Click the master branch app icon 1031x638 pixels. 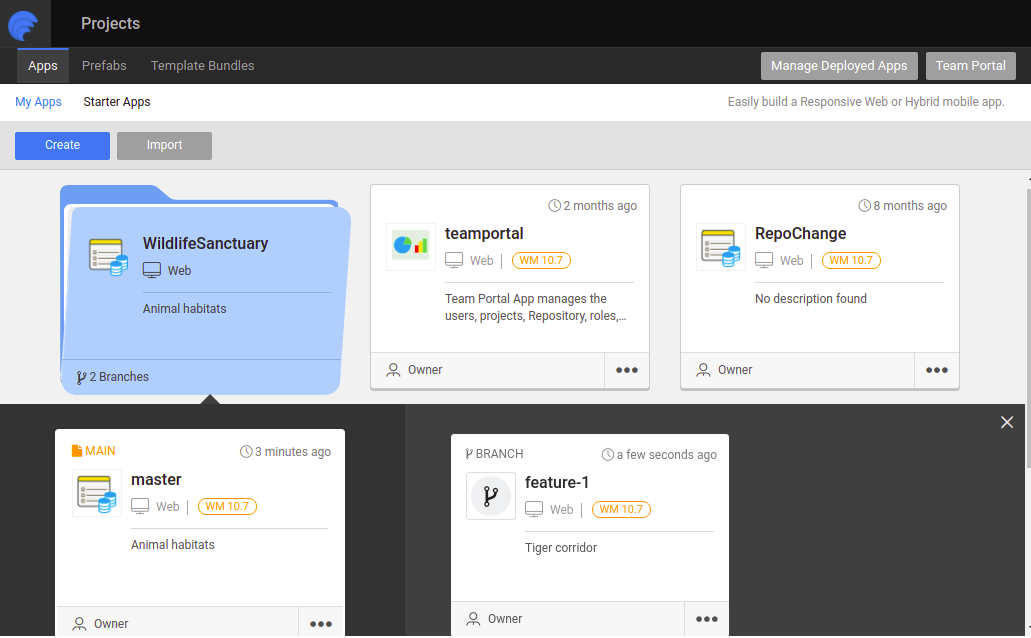coord(97,493)
